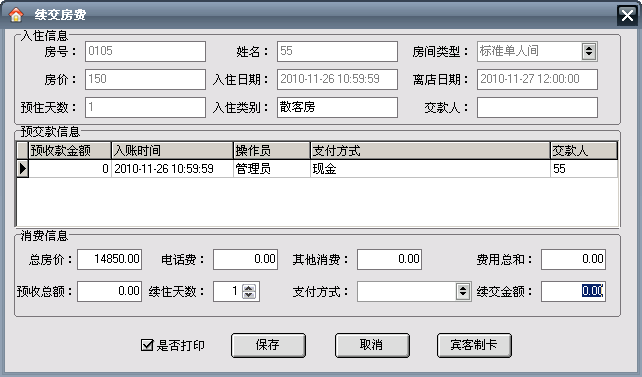The image size is (642, 377).
Task: Click the 姓名 field
Action: tap(337, 52)
